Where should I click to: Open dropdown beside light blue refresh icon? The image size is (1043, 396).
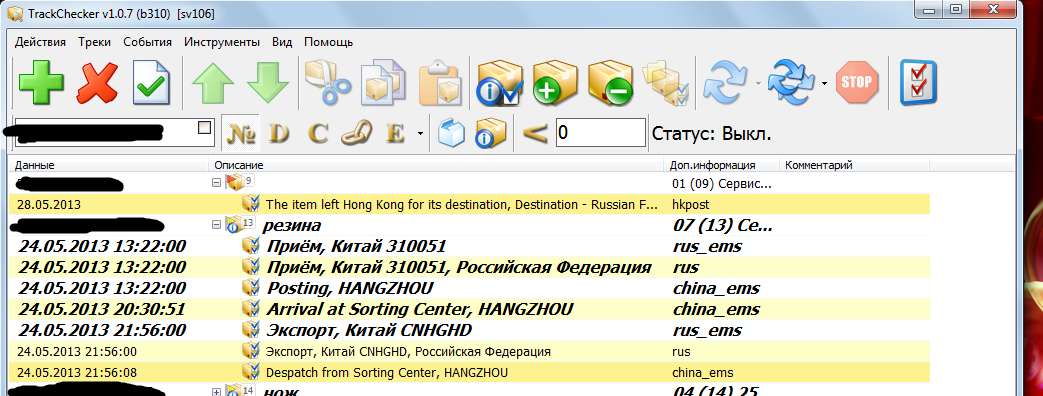(x=758, y=84)
